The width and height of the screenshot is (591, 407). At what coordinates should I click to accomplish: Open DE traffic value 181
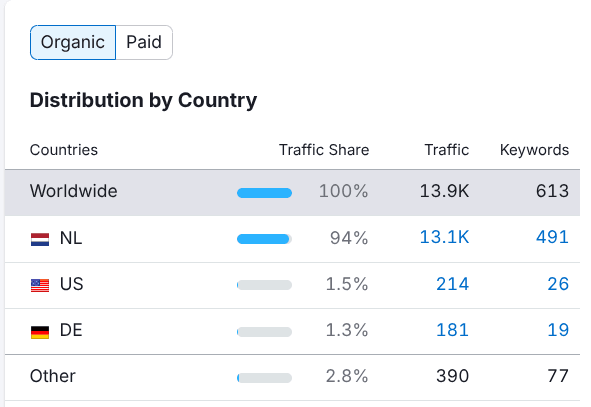(452, 330)
